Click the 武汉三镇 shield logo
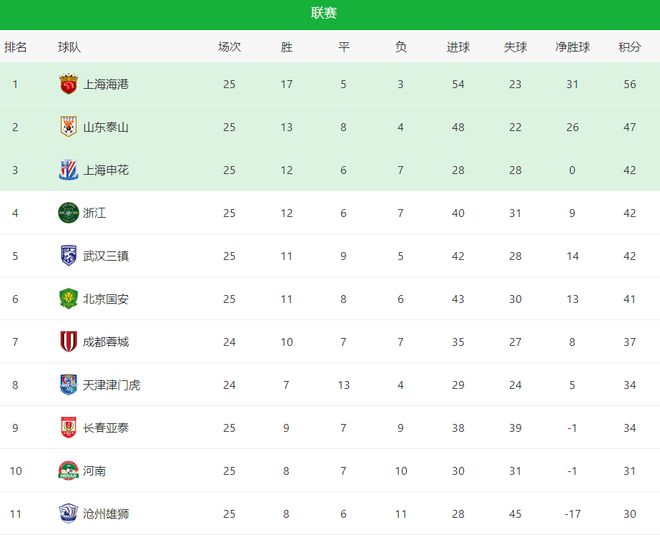 [68, 256]
